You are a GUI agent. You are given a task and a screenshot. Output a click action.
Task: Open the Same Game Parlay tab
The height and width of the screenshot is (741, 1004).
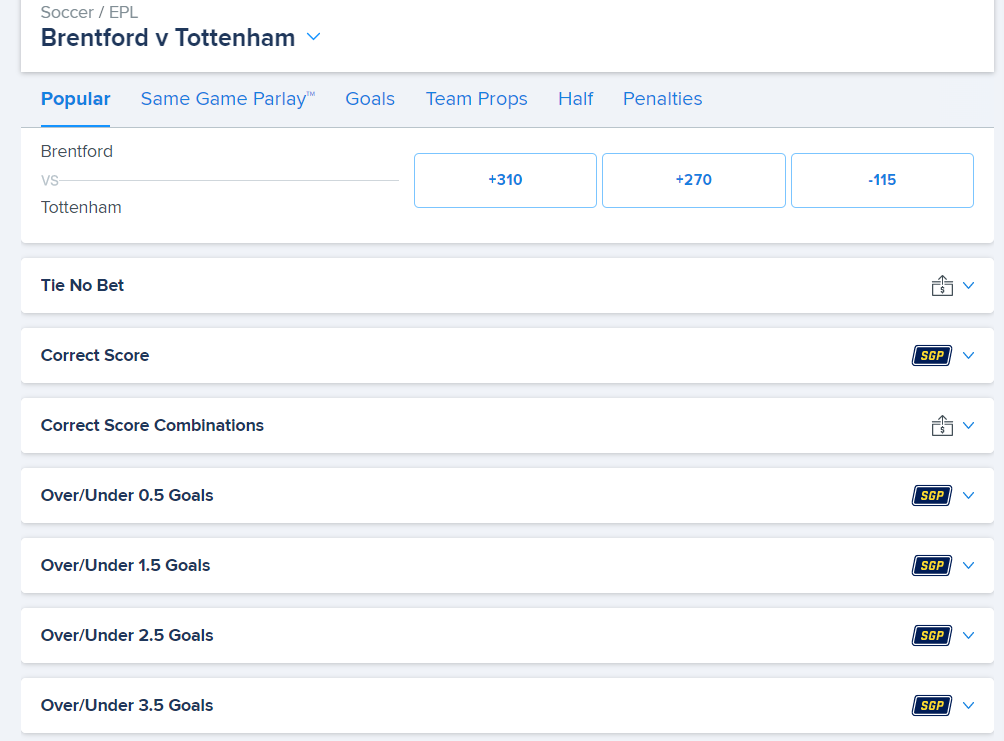(x=228, y=99)
